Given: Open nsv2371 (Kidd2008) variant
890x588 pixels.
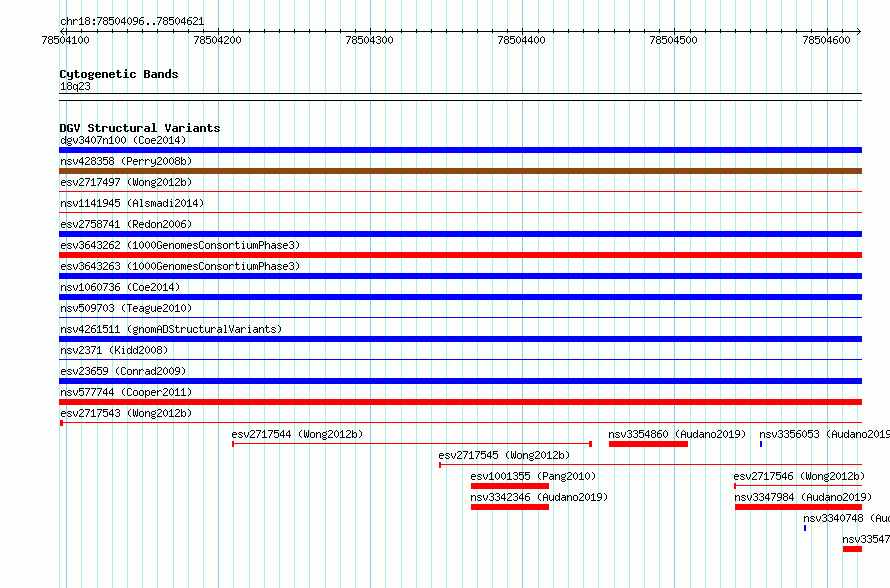Looking at the screenshot, I should click(114, 350).
